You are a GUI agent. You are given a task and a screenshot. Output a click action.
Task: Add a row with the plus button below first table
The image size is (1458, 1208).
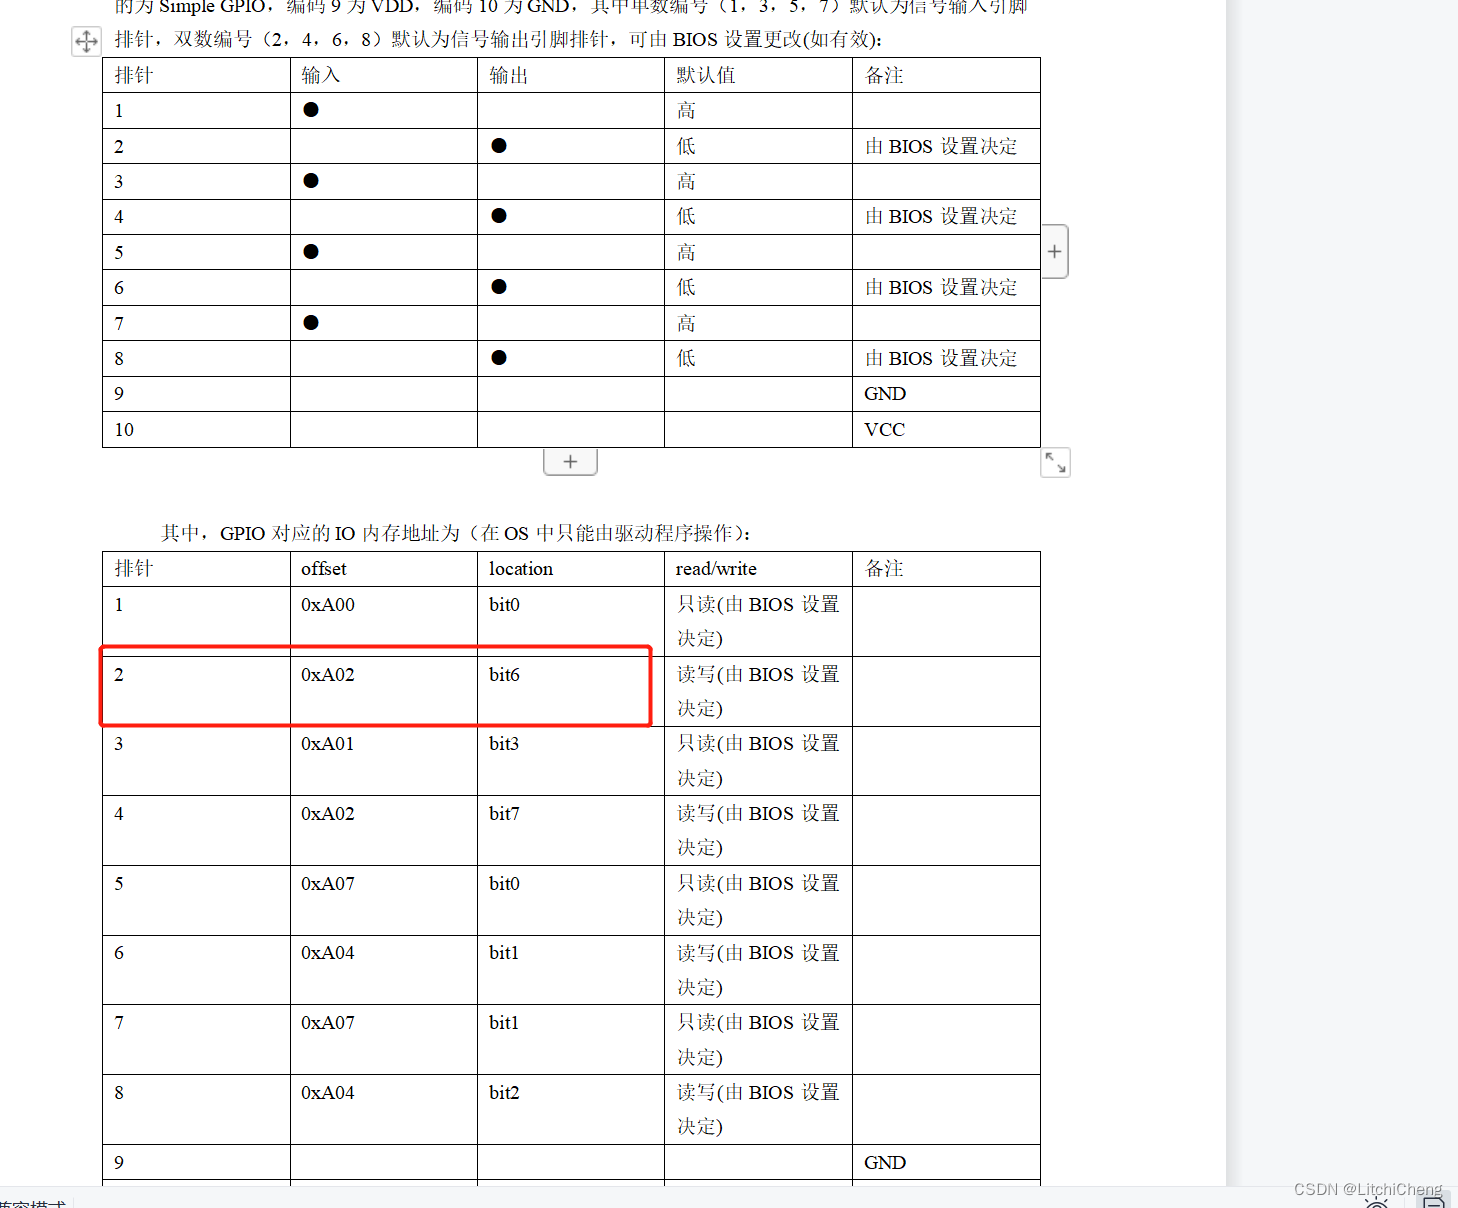tap(570, 461)
